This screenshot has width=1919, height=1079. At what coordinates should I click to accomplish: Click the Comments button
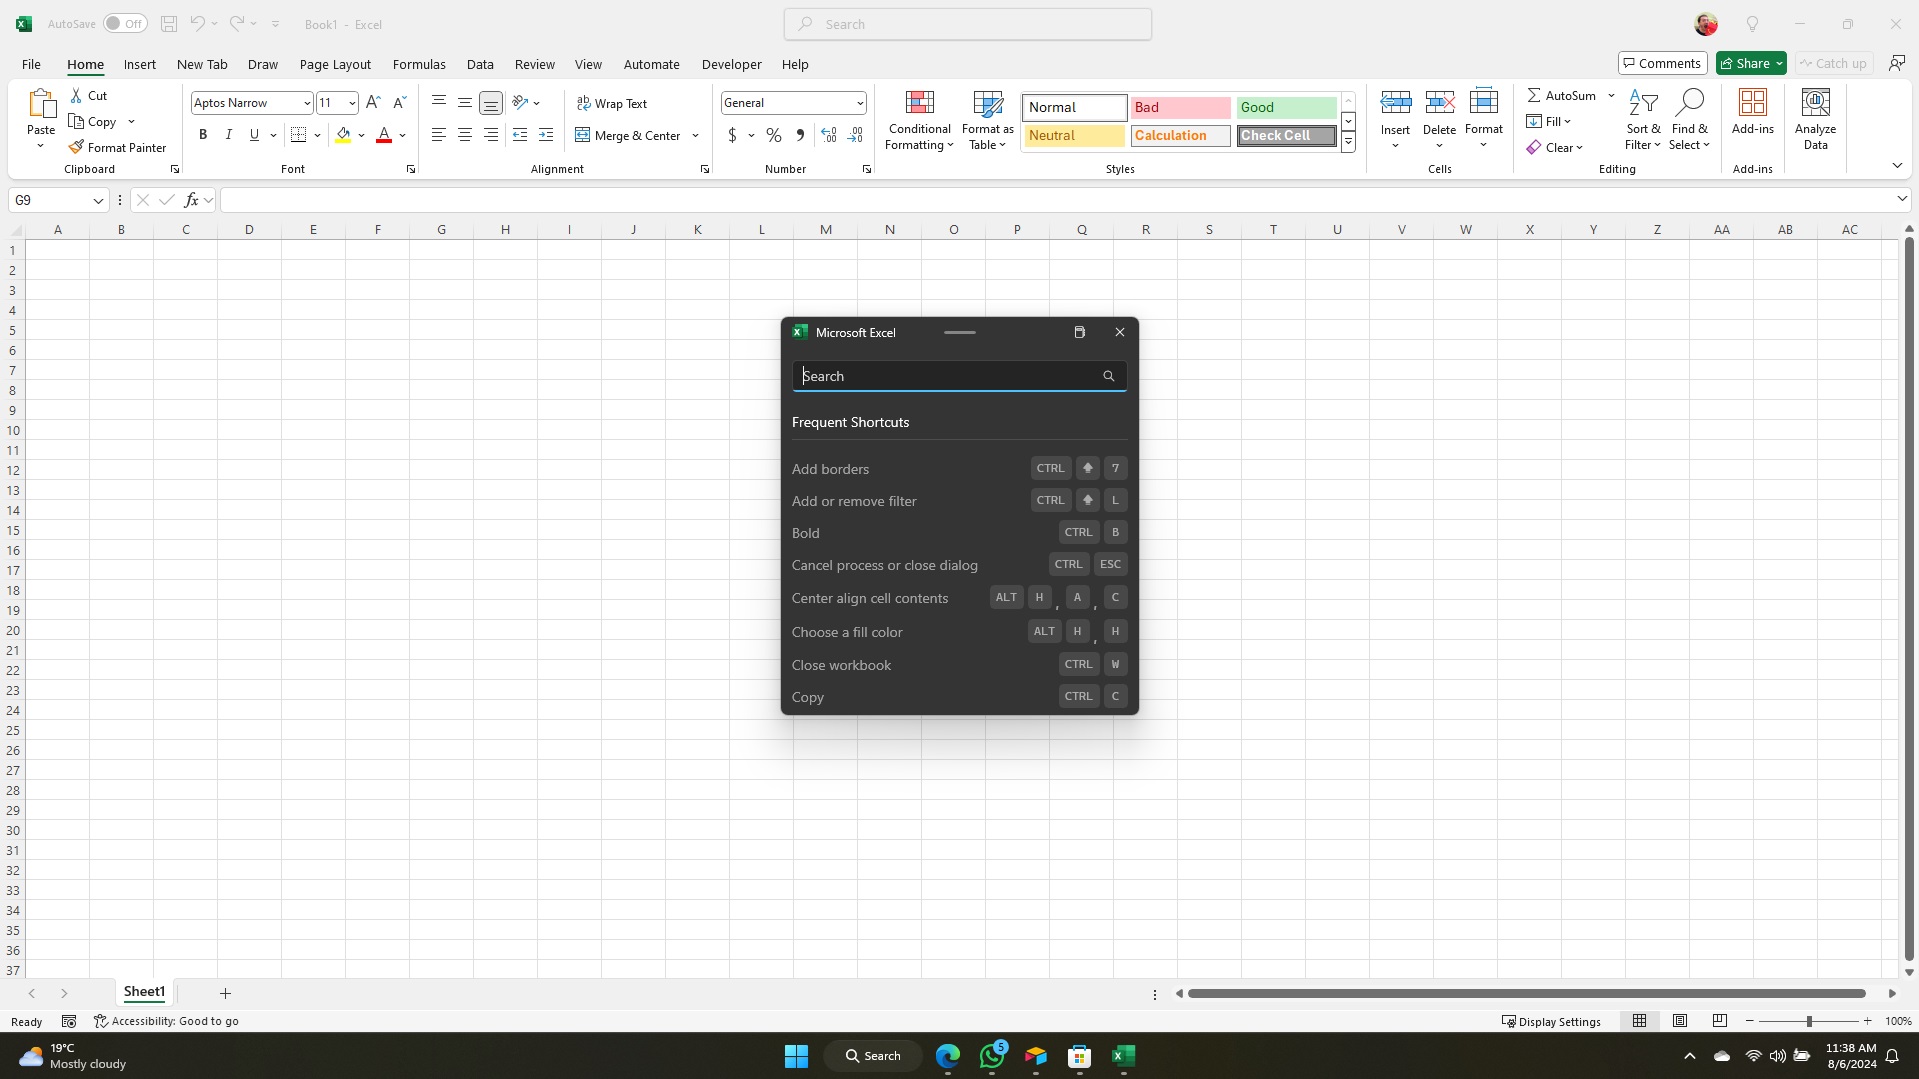(x=1662, y=63)
